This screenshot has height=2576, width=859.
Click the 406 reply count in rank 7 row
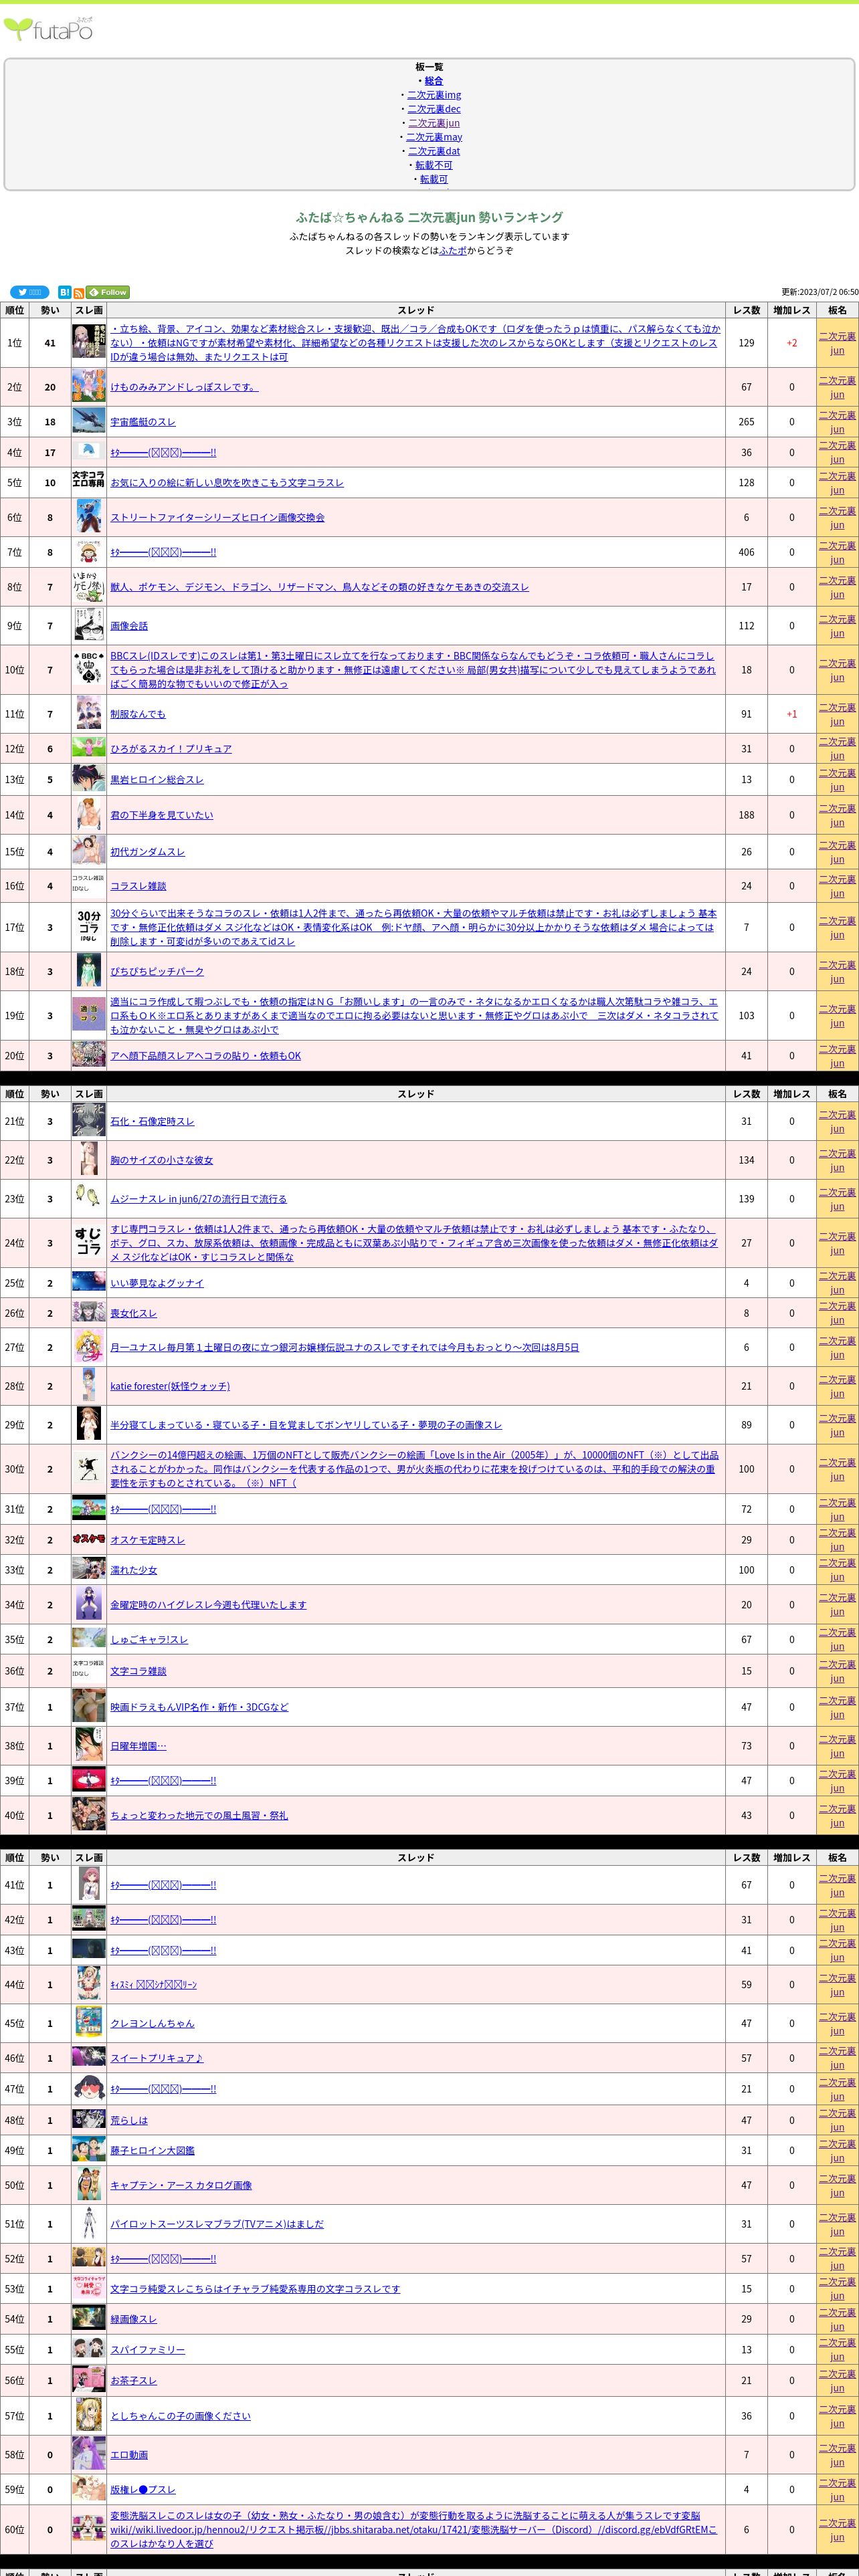pos(746,552)
